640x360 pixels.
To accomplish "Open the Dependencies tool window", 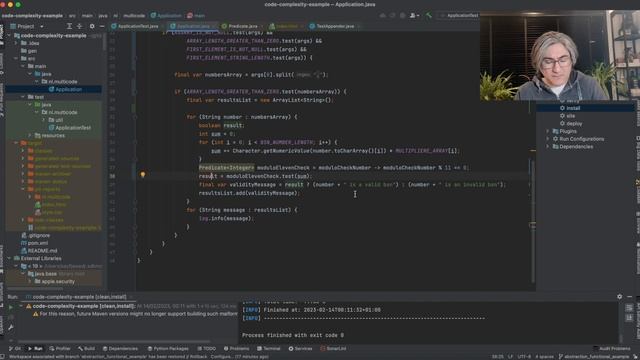I will coord(120,349).
